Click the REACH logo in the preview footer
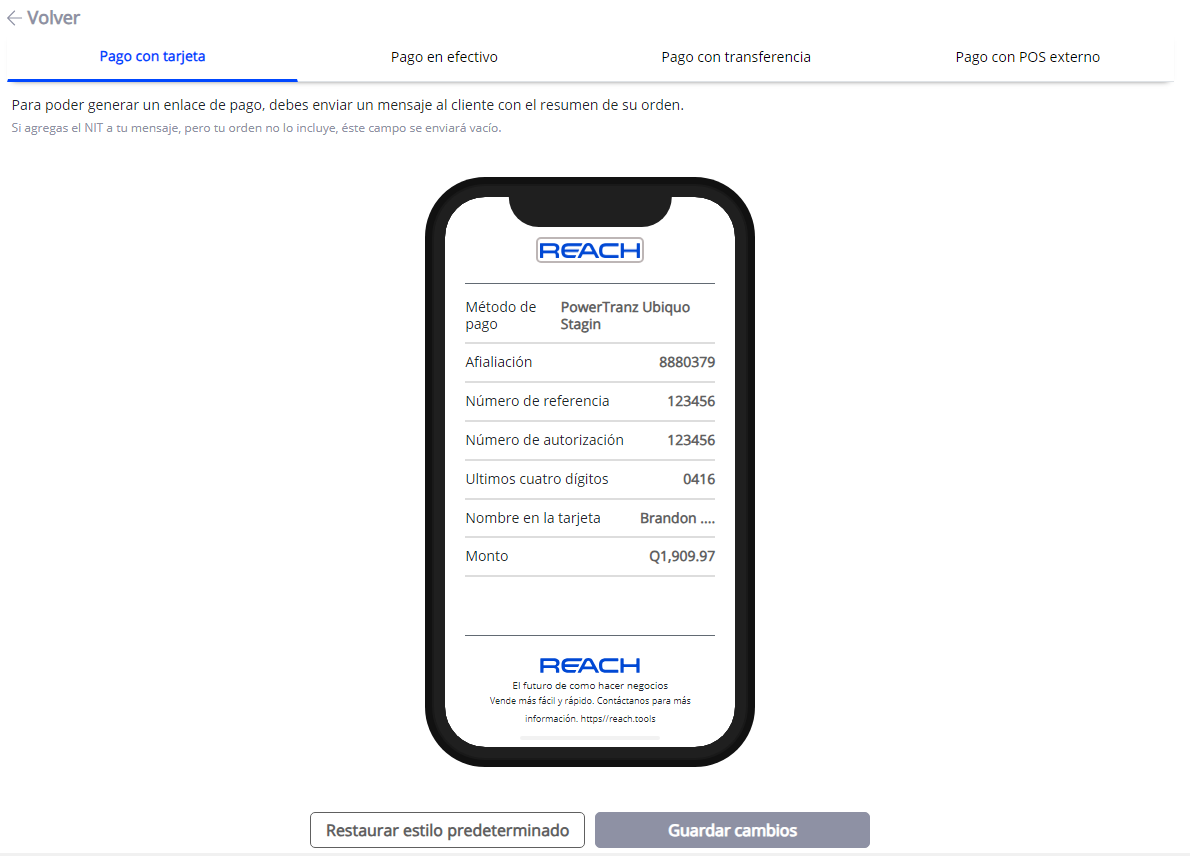The width and height of the screenshot is (1190, 867). [589, 665]
